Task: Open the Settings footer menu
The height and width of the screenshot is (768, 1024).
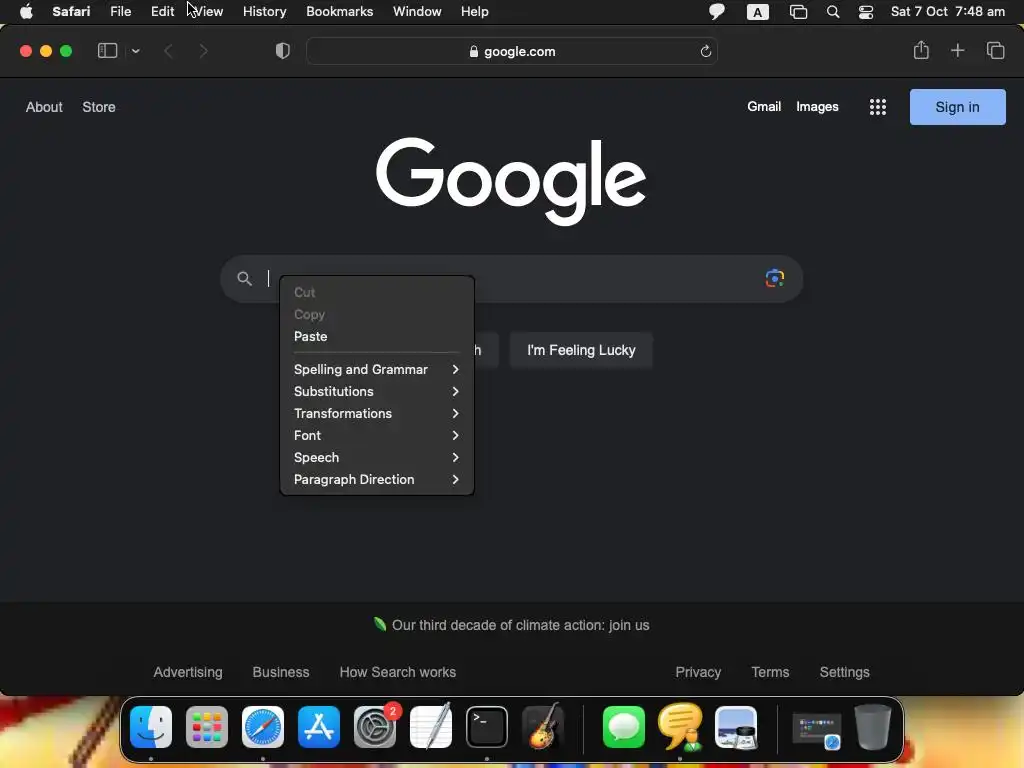Action: coord(844,672)
